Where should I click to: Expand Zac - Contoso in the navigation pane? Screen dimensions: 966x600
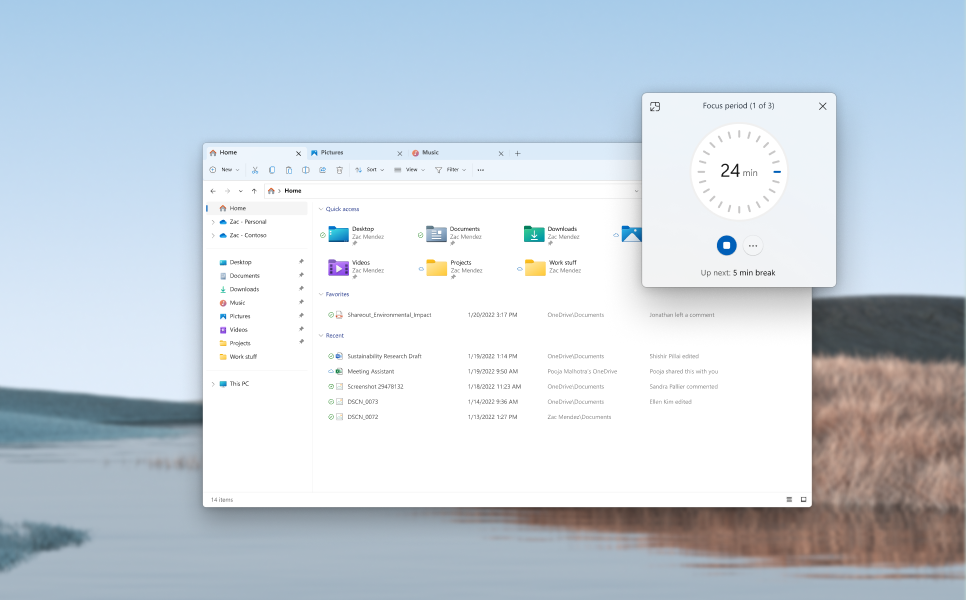pos(213,235)
